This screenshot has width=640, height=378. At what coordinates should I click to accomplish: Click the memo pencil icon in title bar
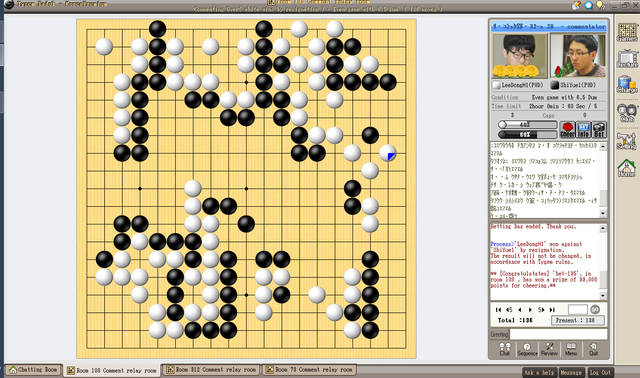point(576,5)
